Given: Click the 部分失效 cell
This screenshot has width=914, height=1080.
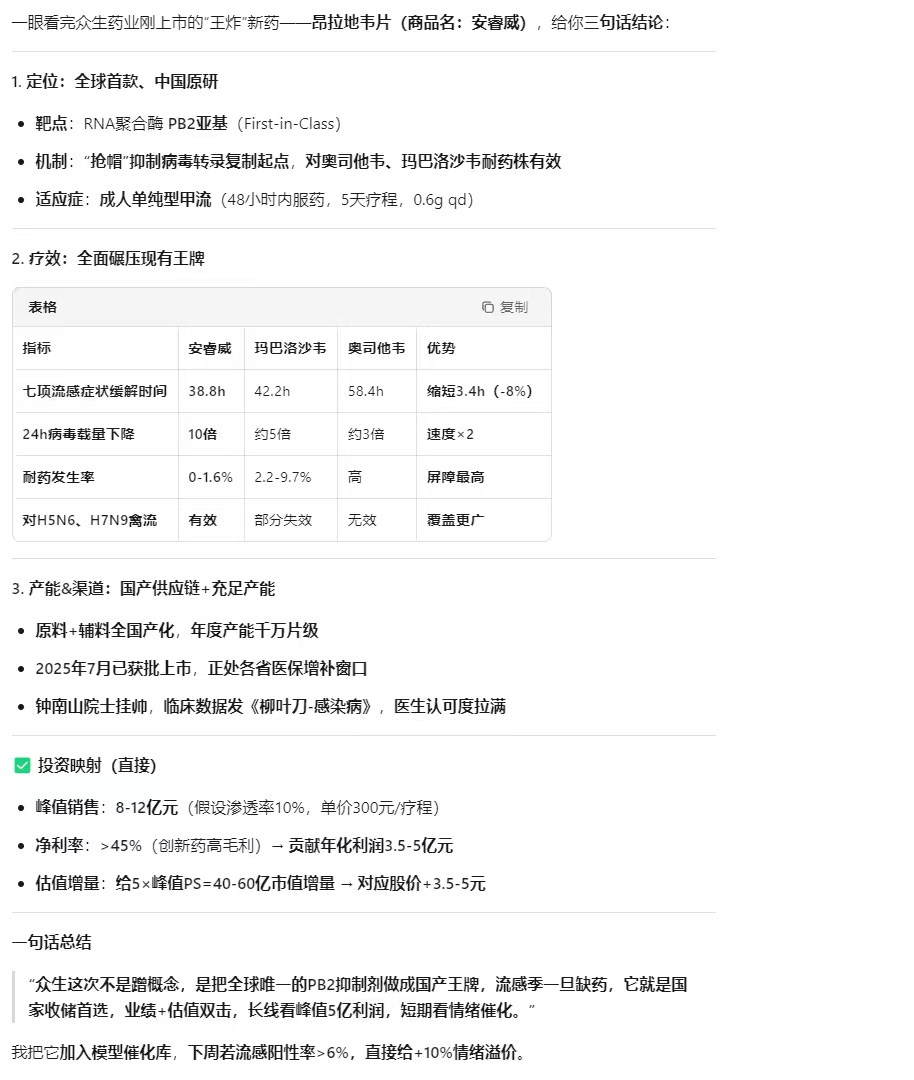Looking at the screenshot, I should coord(283,520).
